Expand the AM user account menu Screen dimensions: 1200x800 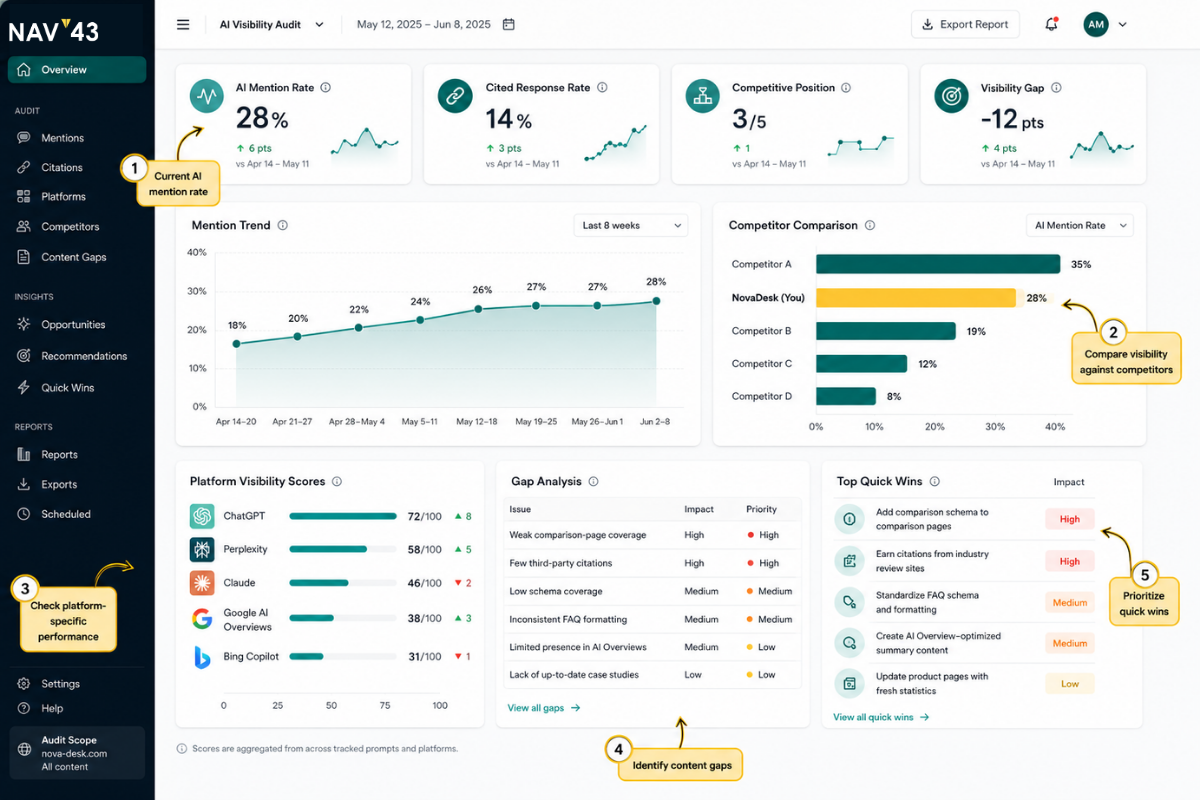click(x=1105, y=24)
